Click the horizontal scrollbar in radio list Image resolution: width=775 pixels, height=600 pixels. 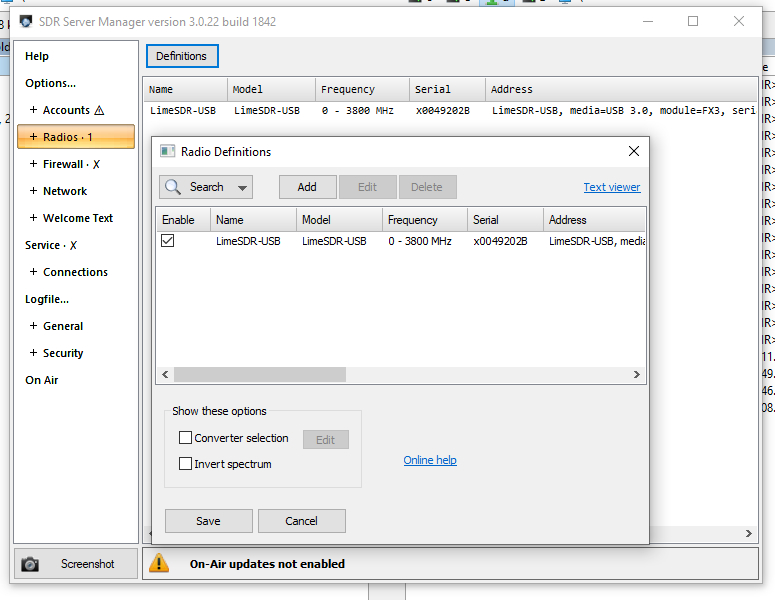pos(260,374)
